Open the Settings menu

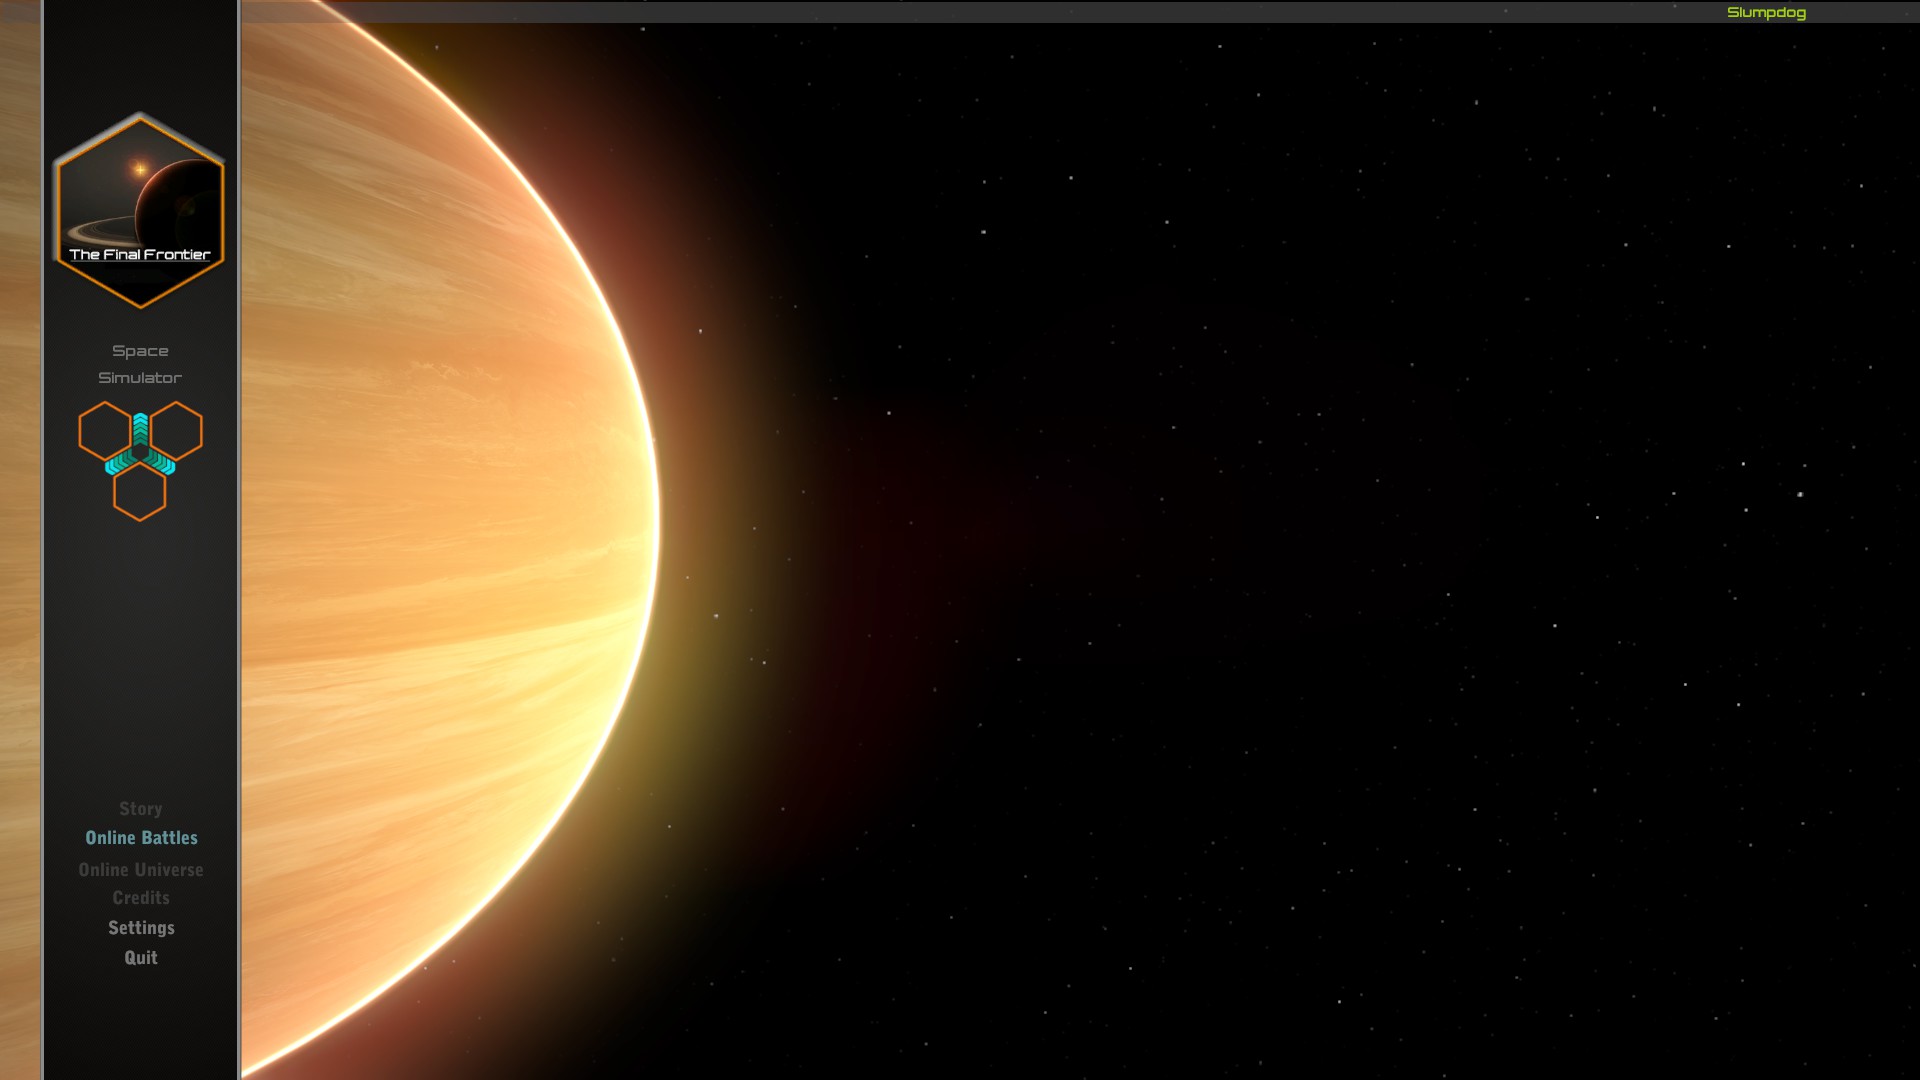[x=141, y=927]
